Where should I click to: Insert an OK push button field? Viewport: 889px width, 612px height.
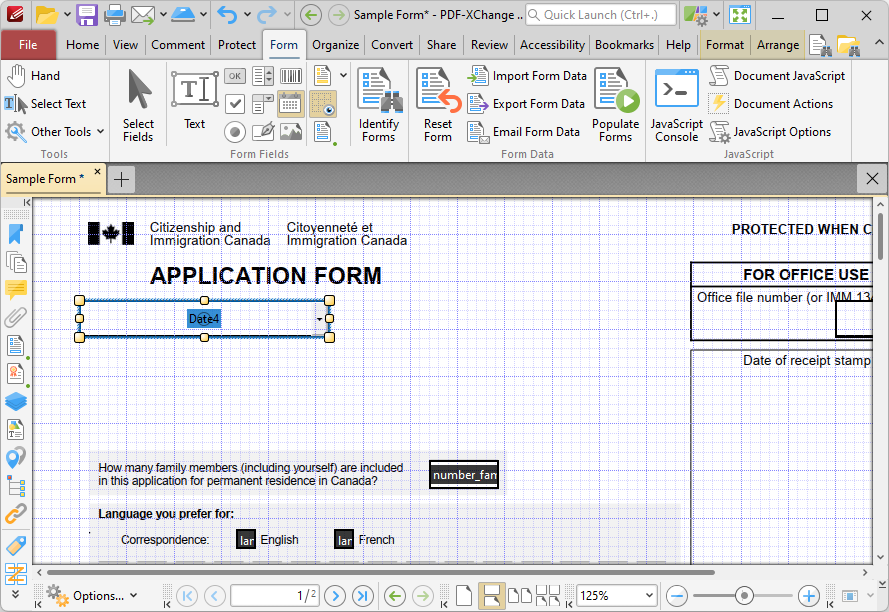click(235, 75)
